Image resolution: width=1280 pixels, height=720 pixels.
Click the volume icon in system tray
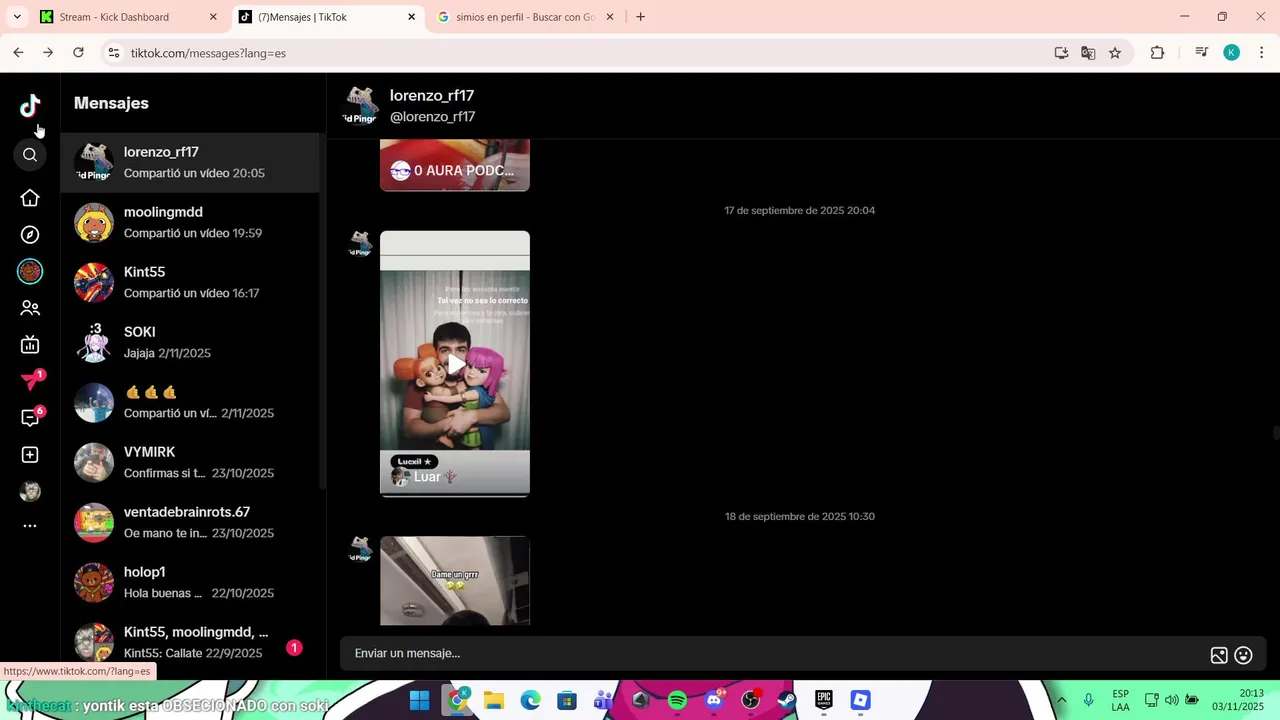pos(1171,700)
